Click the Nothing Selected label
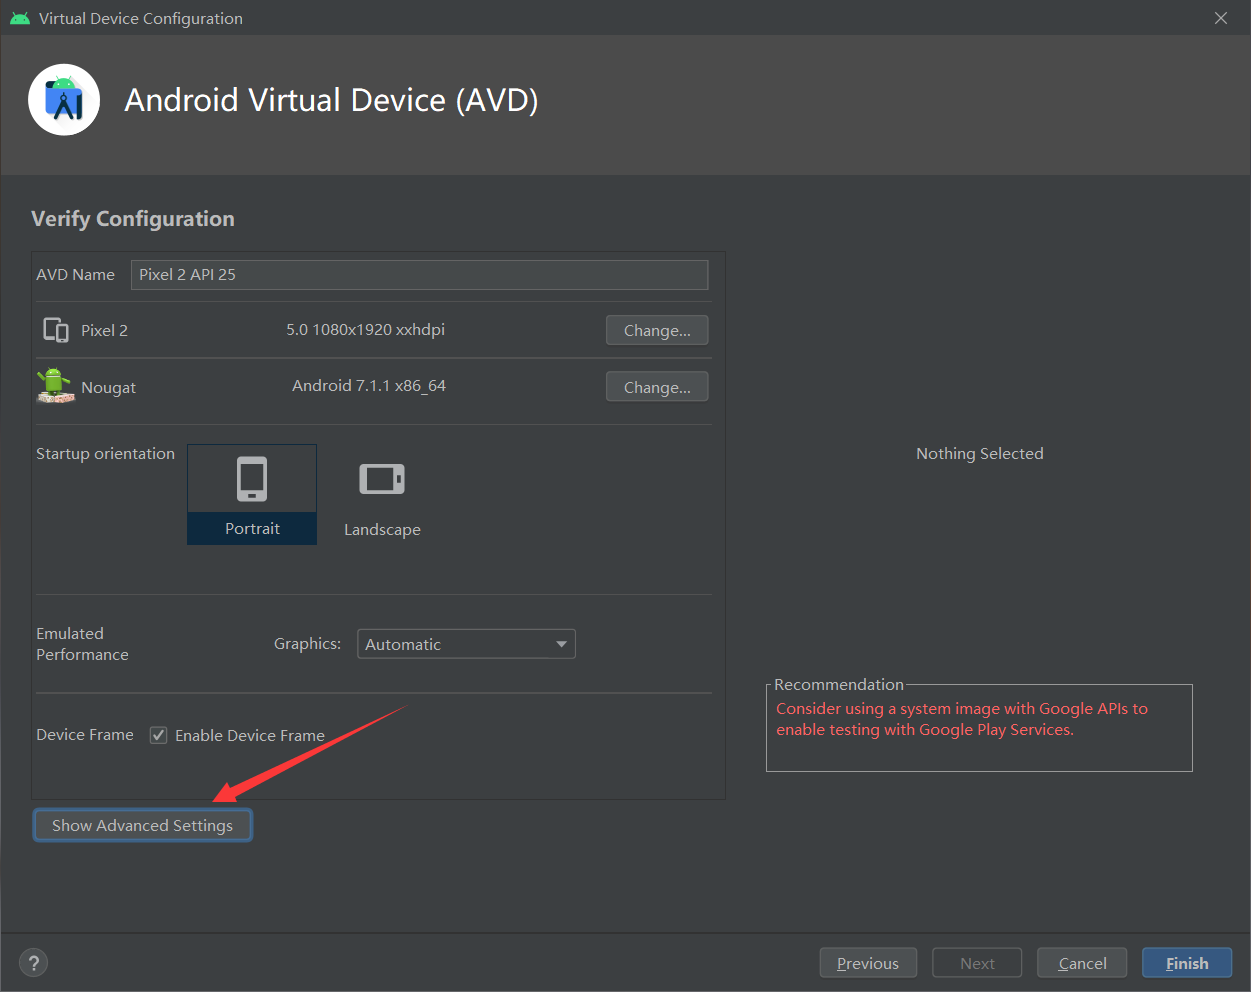Viewport: 1251px width, 992px height. (x=980, y=453)
